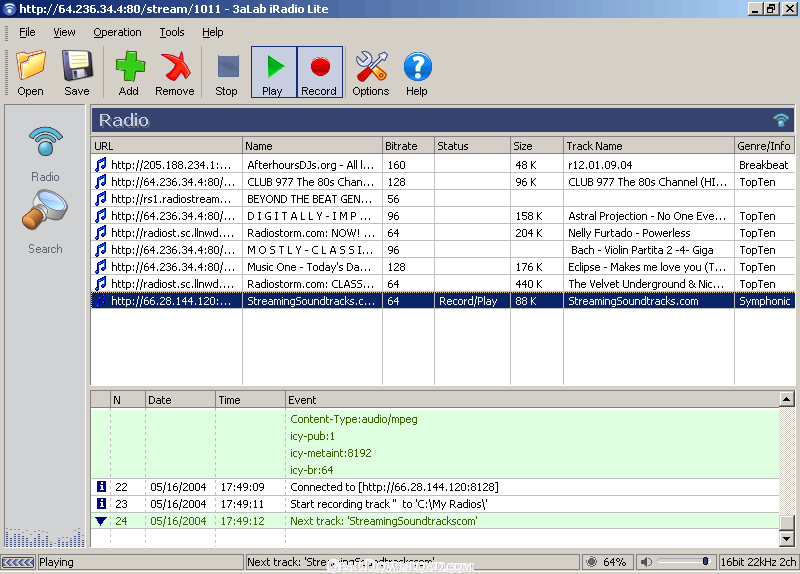Viewport: 800px width, 574px height.
Task: Sort by Genre/Info column header
Action: (x=764, y=146)
